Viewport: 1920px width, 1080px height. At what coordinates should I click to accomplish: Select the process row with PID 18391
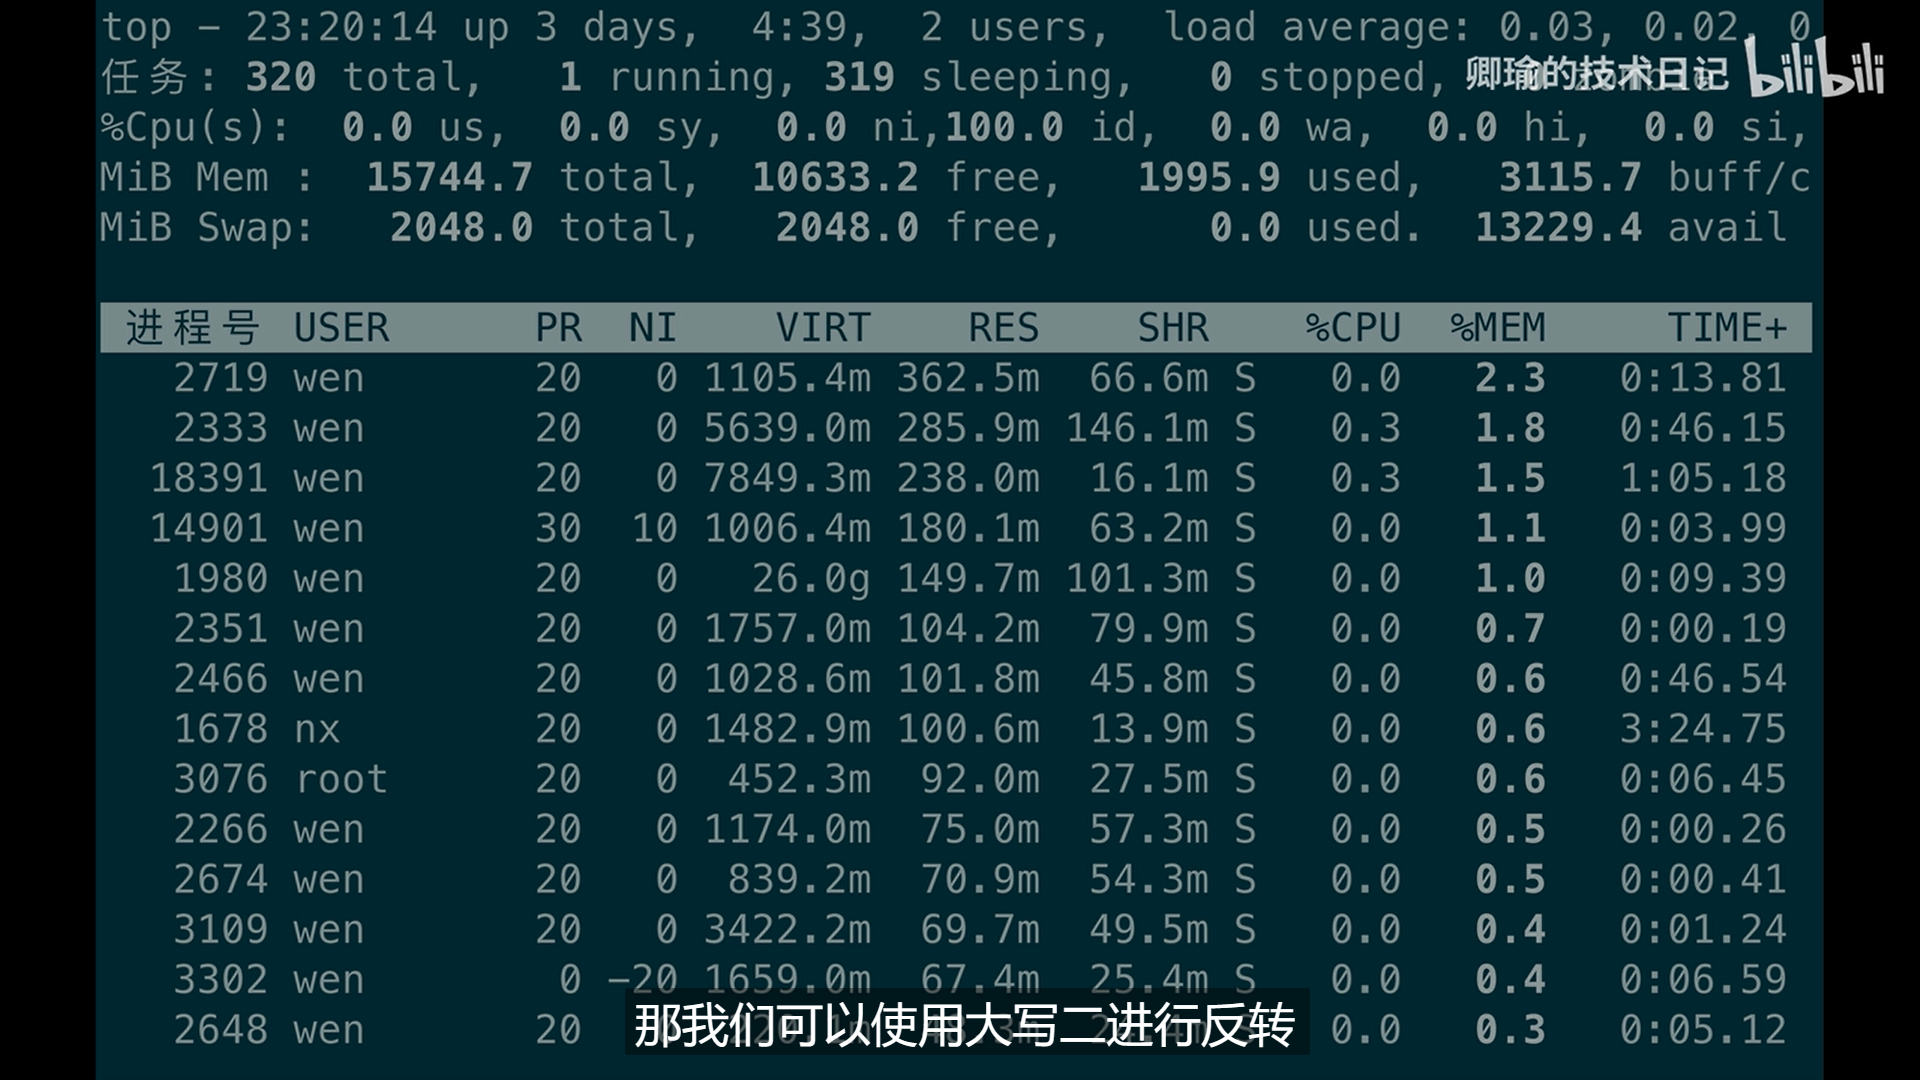(209, 478)
